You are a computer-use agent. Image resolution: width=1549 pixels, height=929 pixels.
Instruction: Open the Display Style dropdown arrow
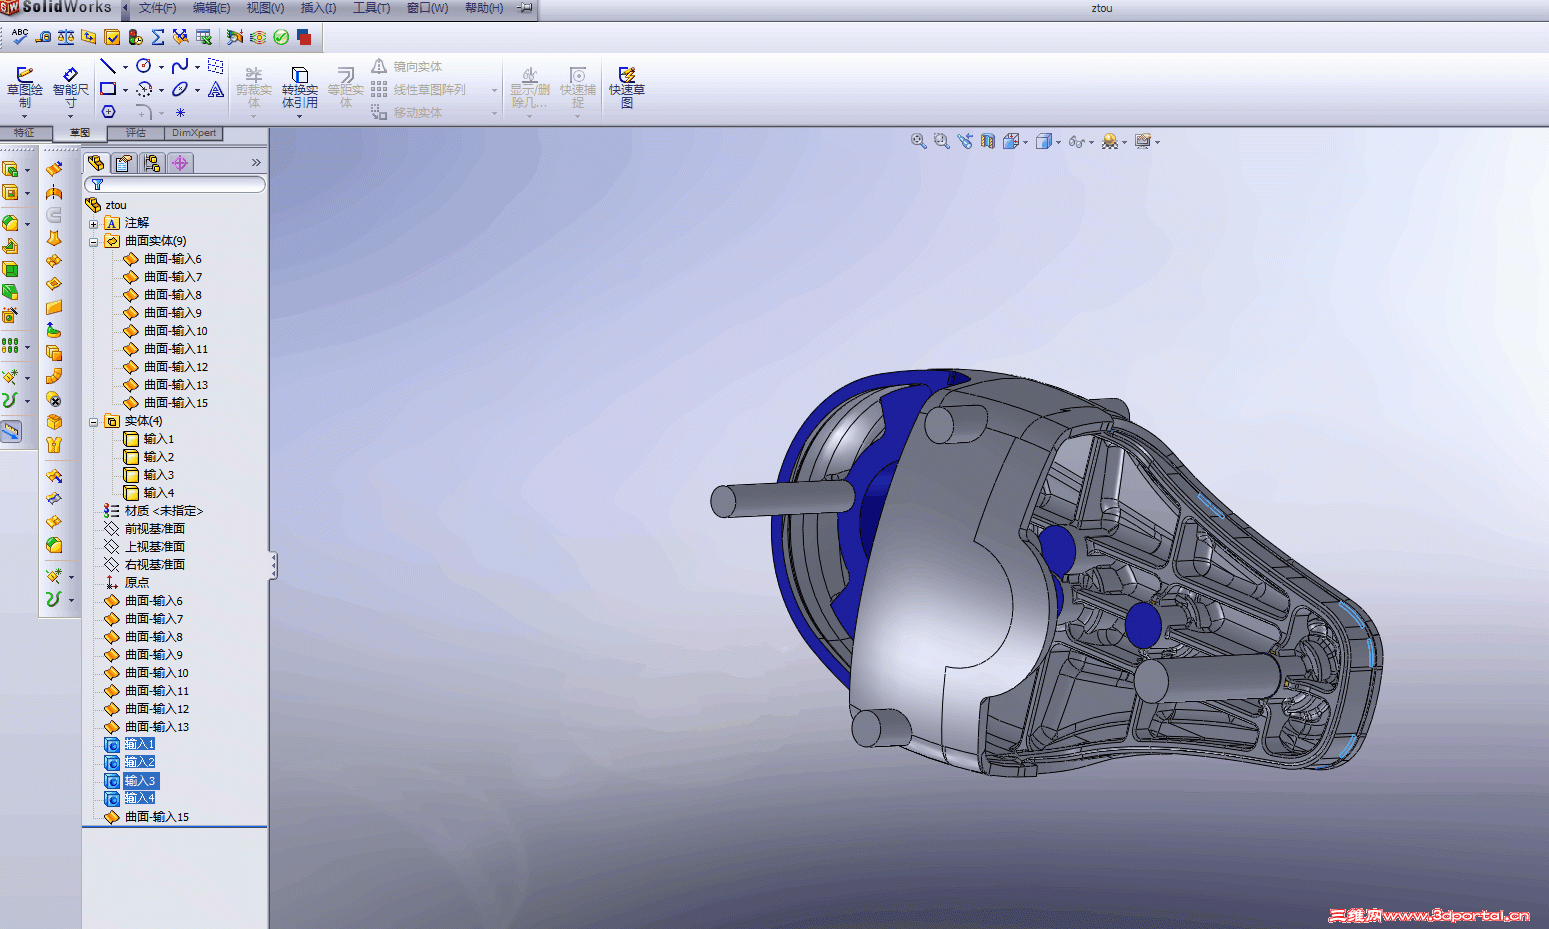[1059, 143]
